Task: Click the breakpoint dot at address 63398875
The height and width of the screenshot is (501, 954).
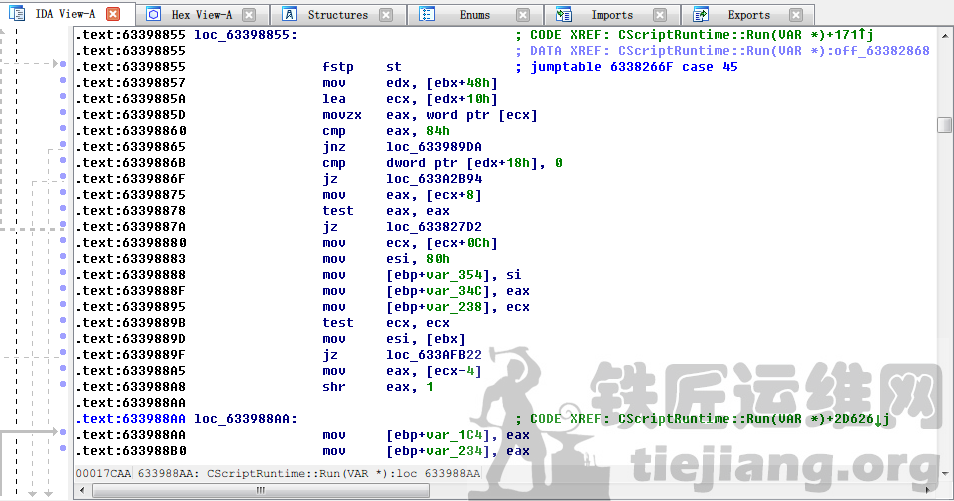Action: 63,192
